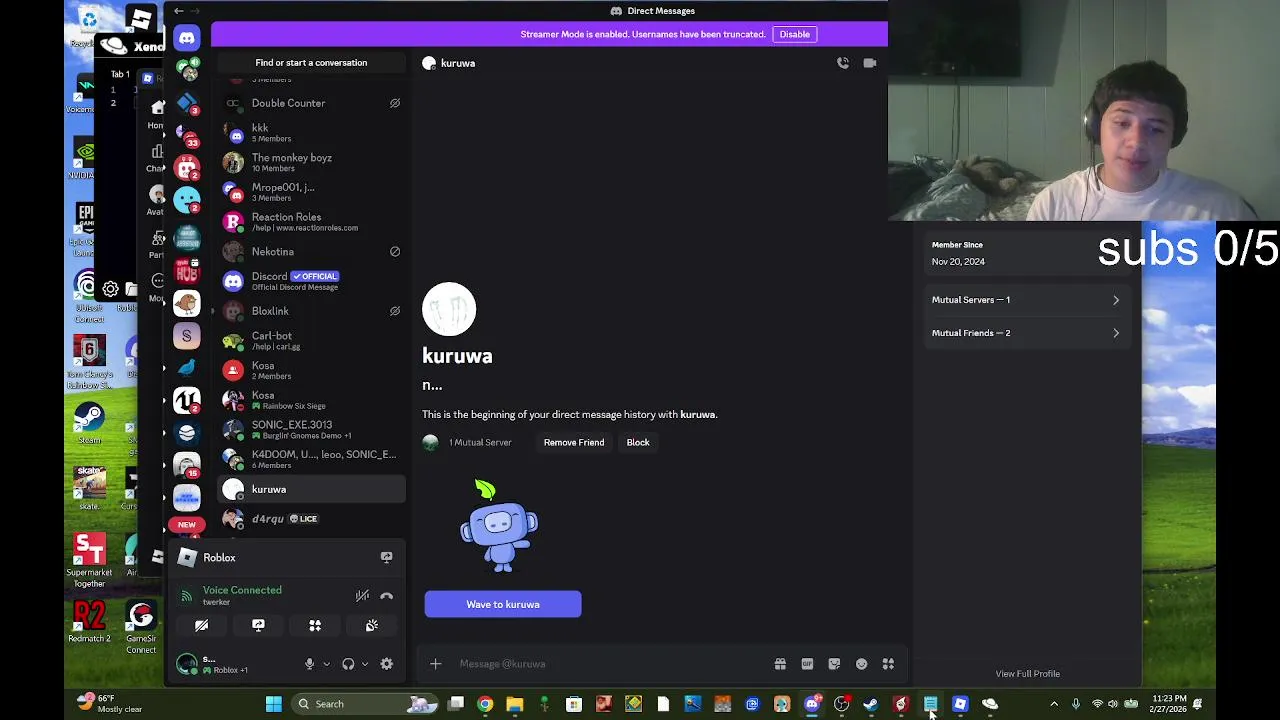This screenshot has width=1280, height=720.
Task: Expand Mutual Servers — 1
Action: point(1026,300)
